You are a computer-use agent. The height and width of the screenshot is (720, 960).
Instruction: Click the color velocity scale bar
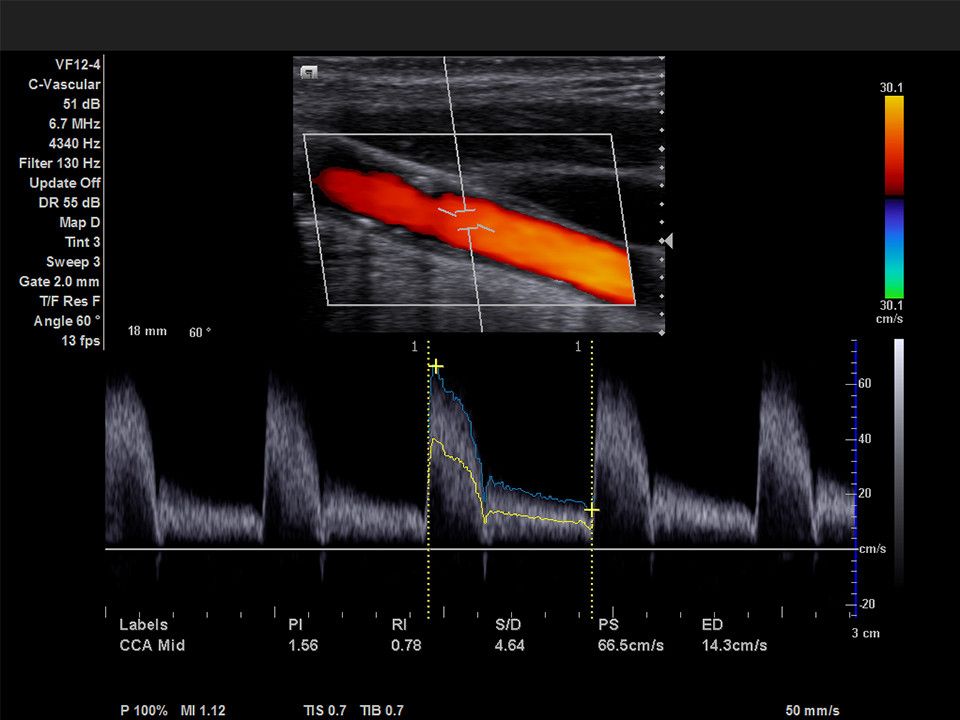click(x=892, y=196)
